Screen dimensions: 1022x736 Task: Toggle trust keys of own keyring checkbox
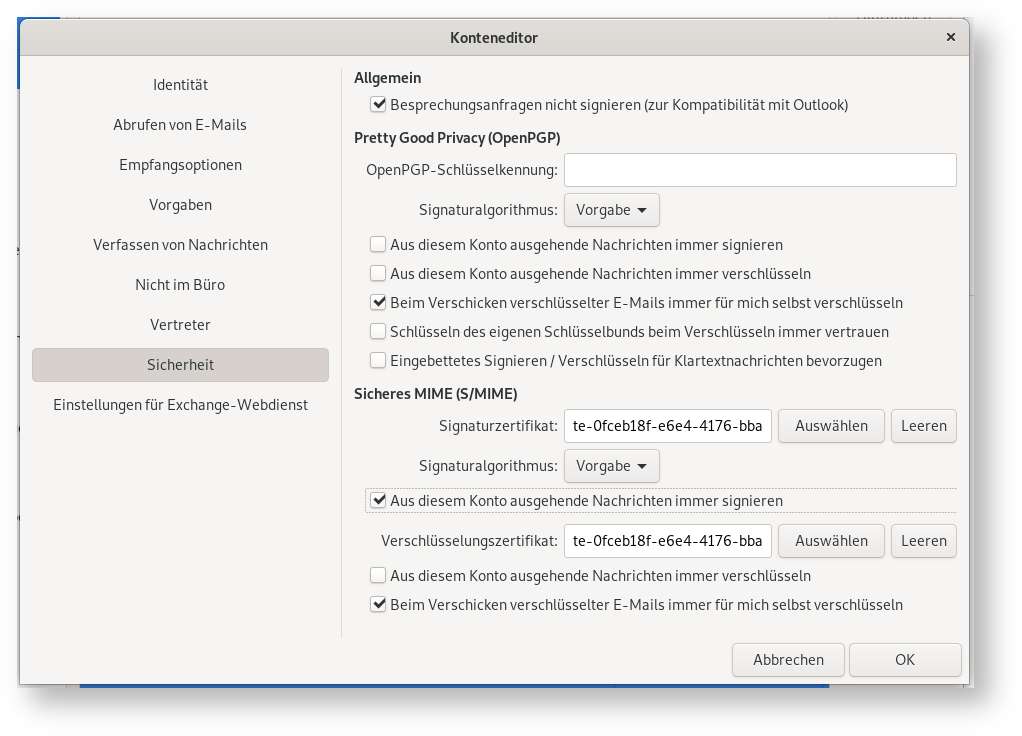coord(378,331)
